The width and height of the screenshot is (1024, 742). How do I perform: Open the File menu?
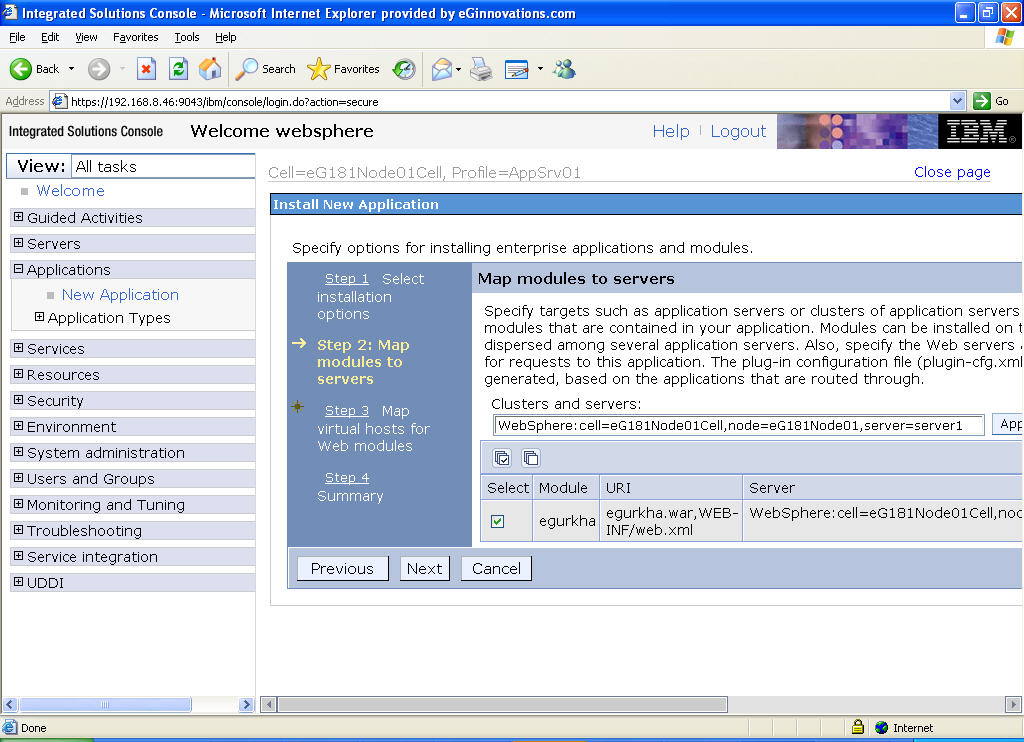click(x=17, y=37)
